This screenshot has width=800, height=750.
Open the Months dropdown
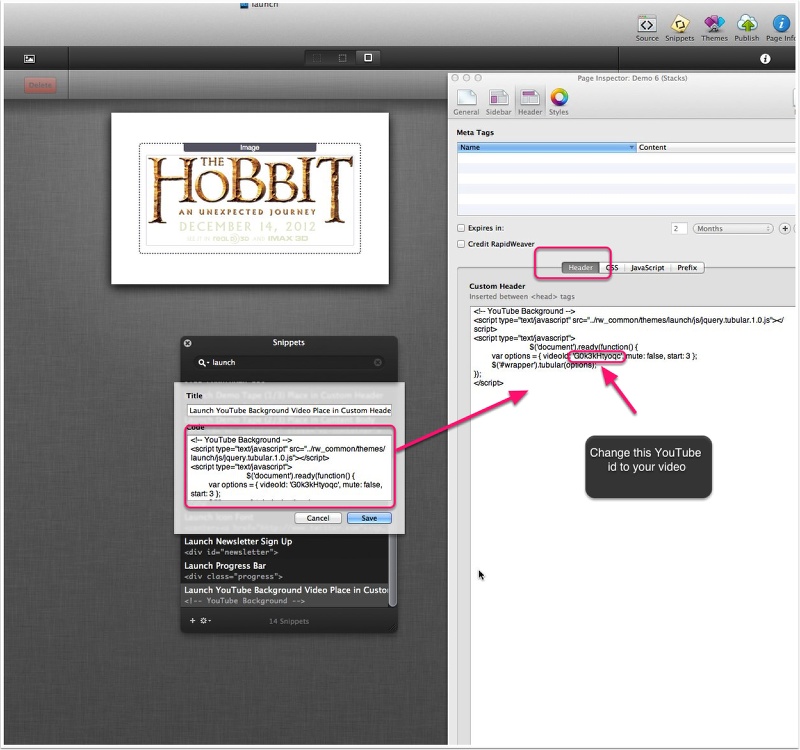733,229
